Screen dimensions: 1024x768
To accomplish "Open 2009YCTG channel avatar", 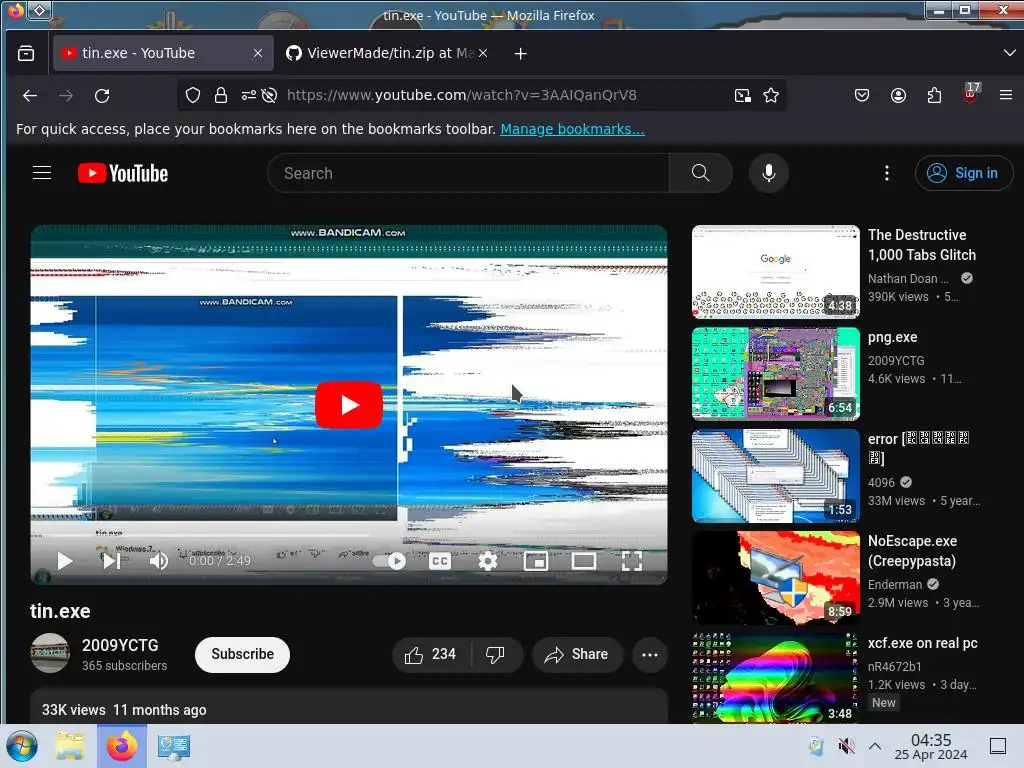I will 50,653.
